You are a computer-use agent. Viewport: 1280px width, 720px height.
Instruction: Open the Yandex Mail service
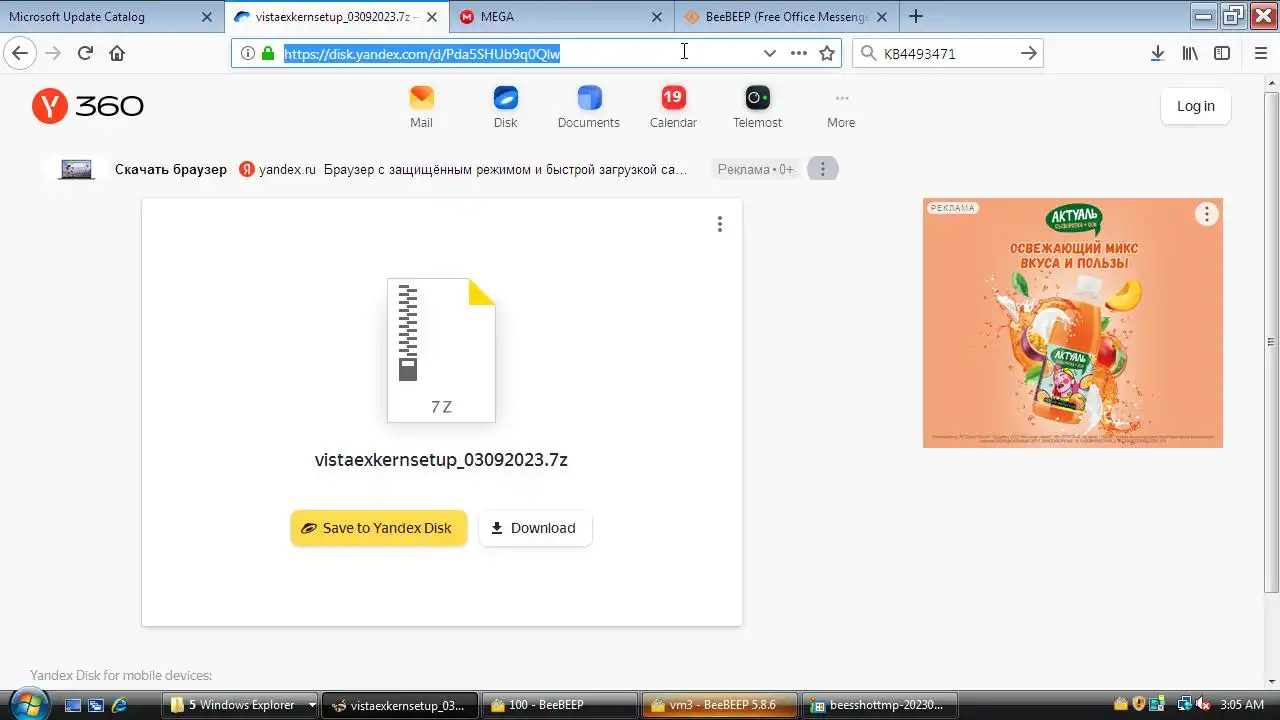coord(421,107)
